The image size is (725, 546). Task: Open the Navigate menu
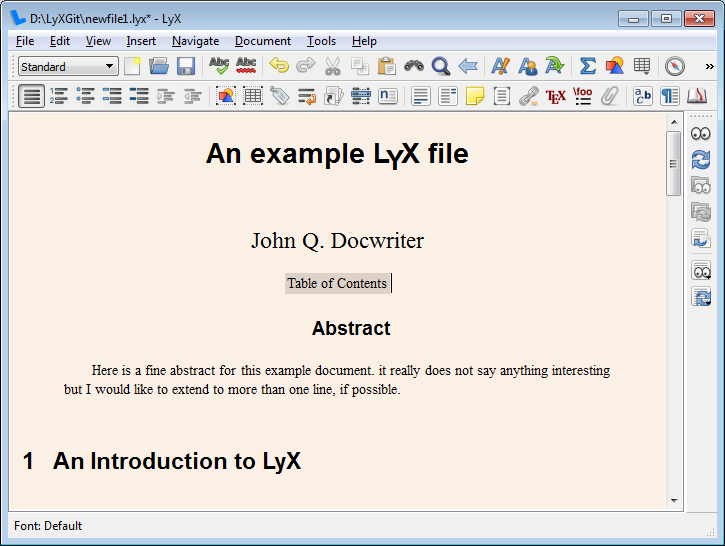click(195, 41)
